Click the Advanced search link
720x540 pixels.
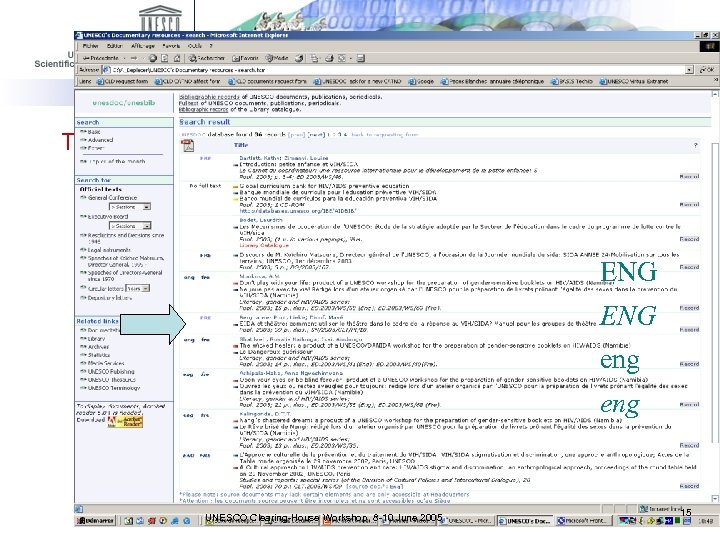pyautogui.click(x=100, y=140)
